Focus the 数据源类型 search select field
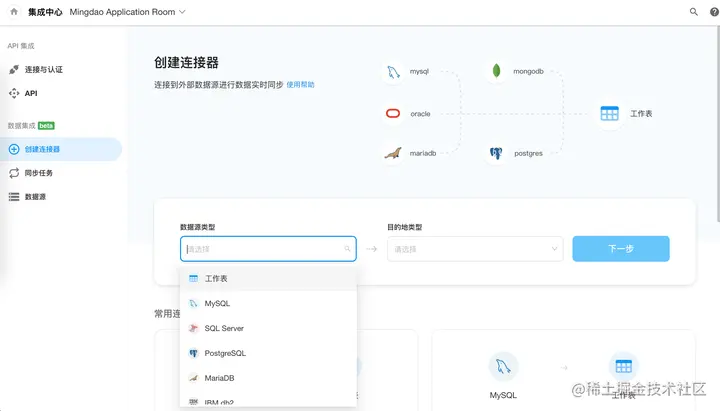This screenshot has height=411, width=720. (268, 249)
